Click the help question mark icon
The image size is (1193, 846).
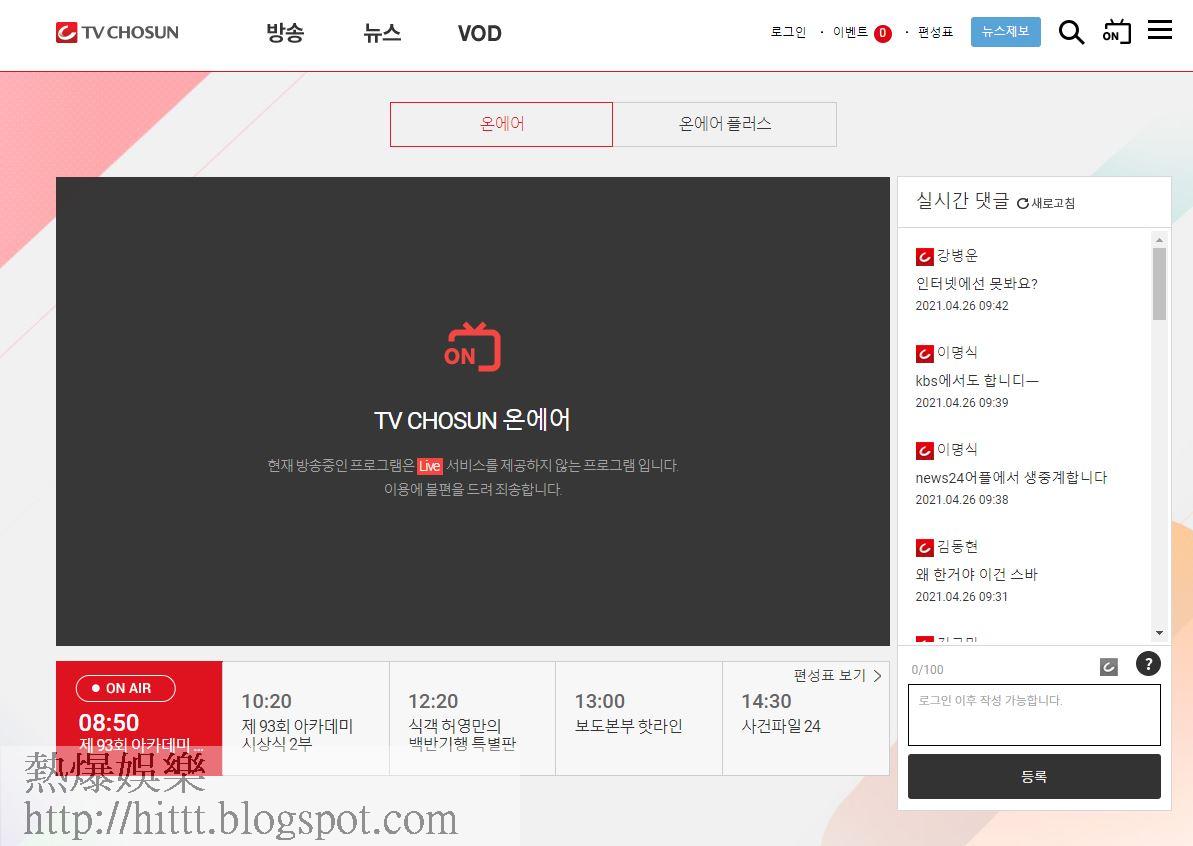(1148, 664)
